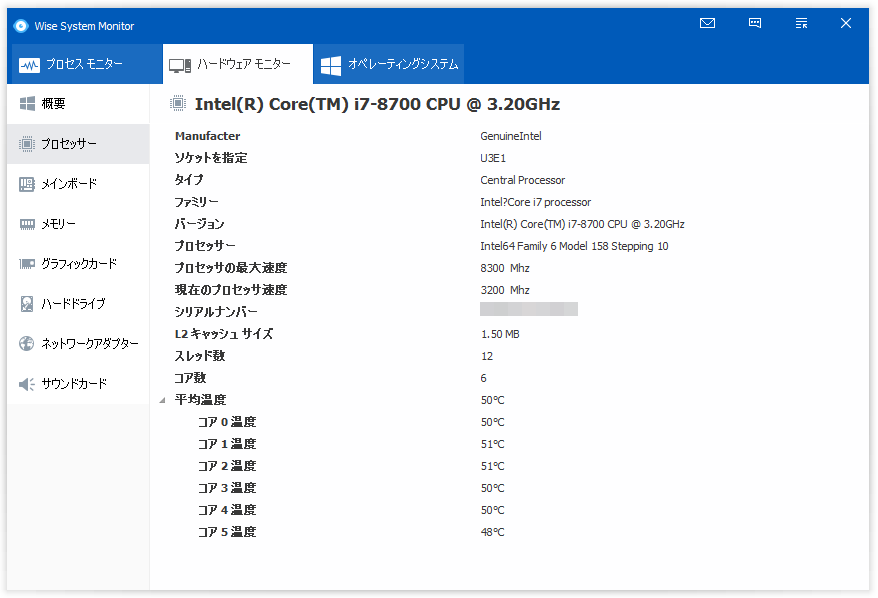Click the sound card speaker icon

click(27, 384)
